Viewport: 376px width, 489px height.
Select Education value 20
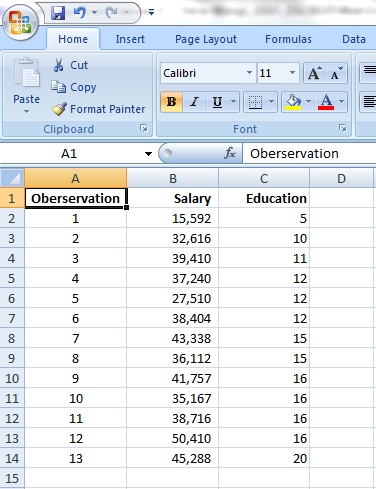[264, 458]
